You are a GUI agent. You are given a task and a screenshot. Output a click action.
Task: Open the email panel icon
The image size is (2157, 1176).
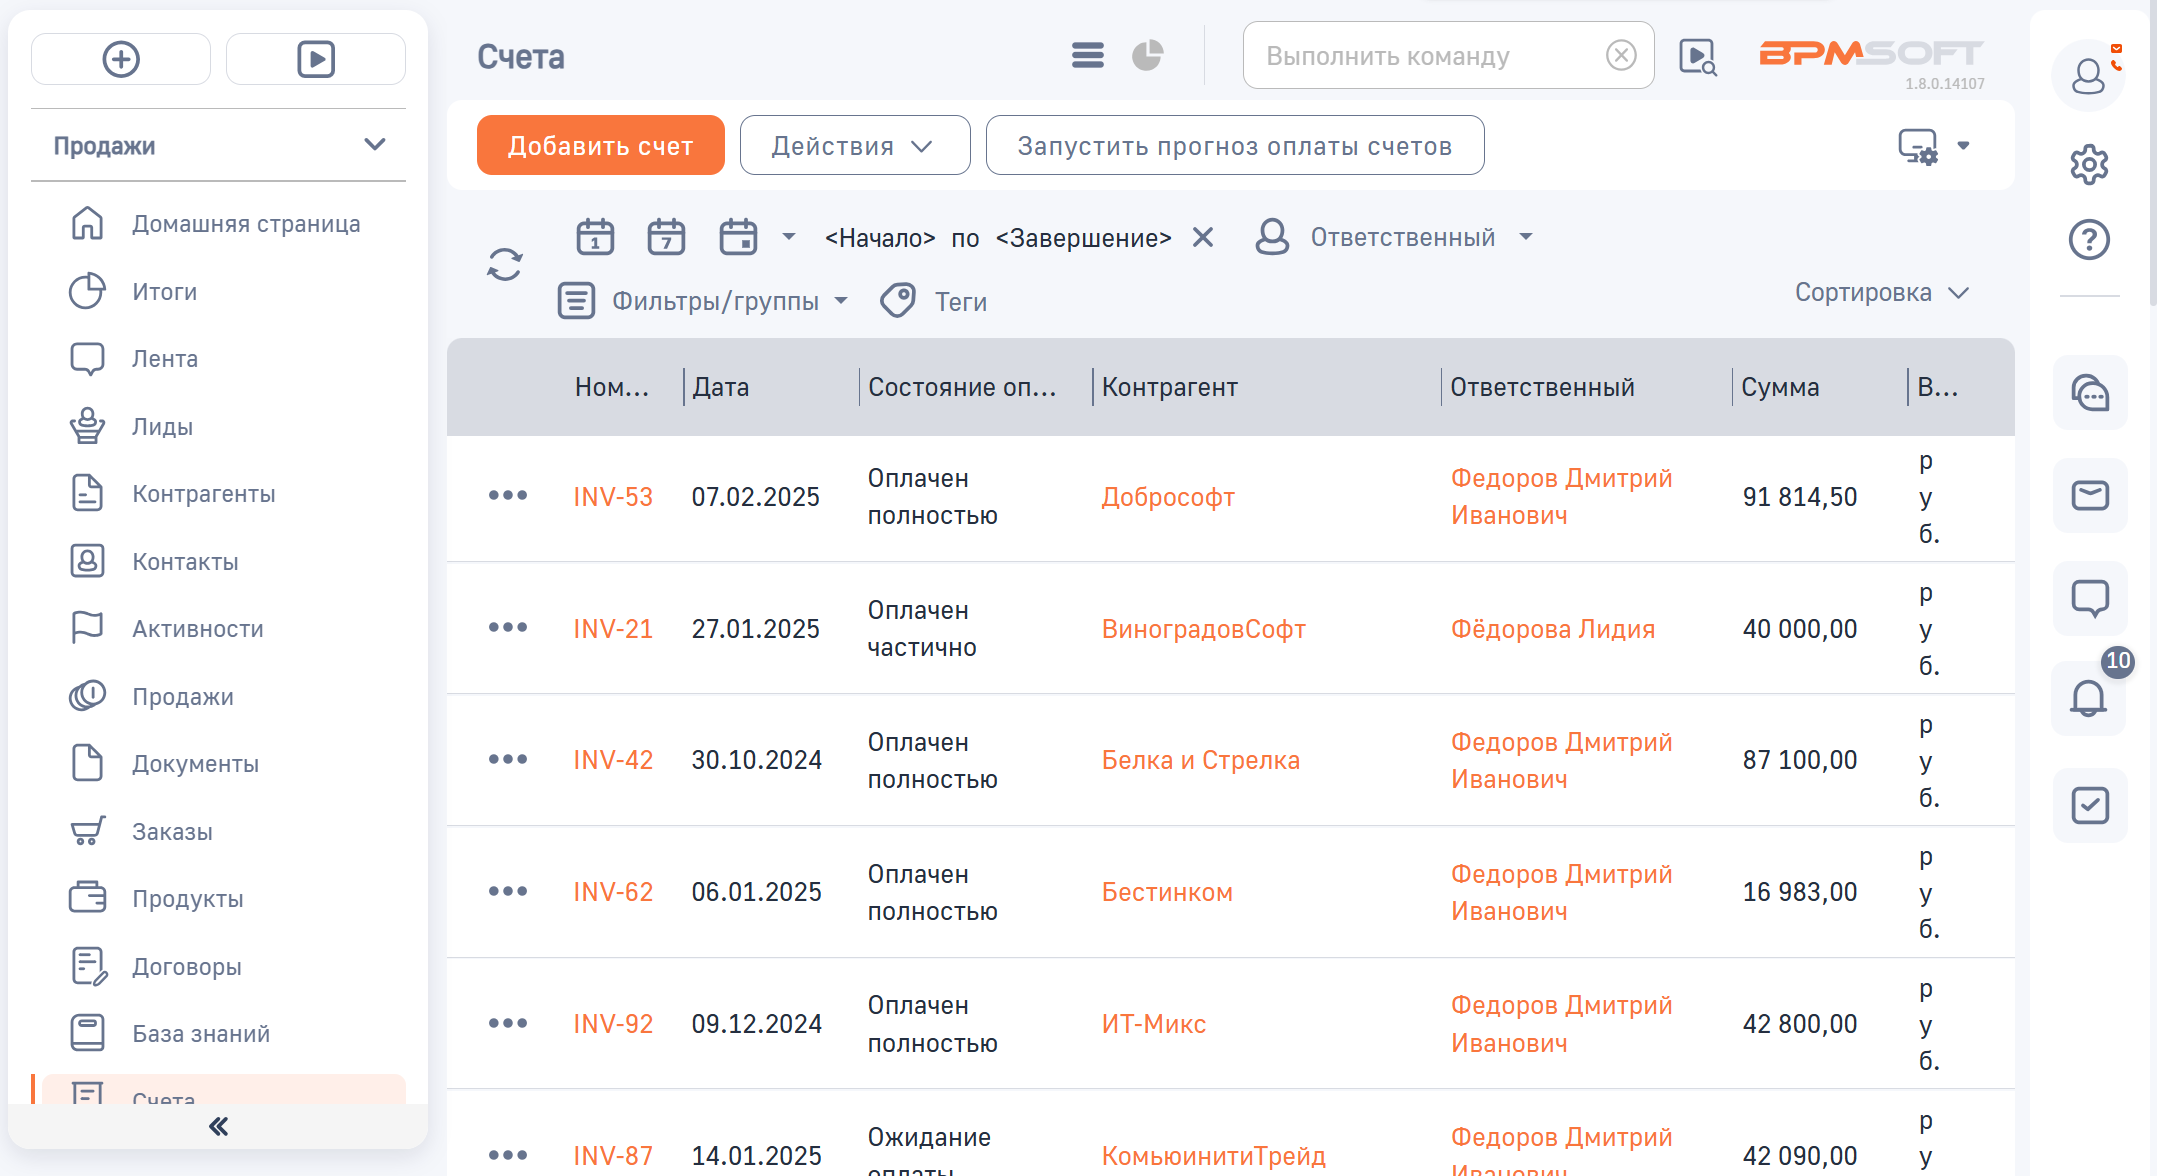tap(2089, 495)
